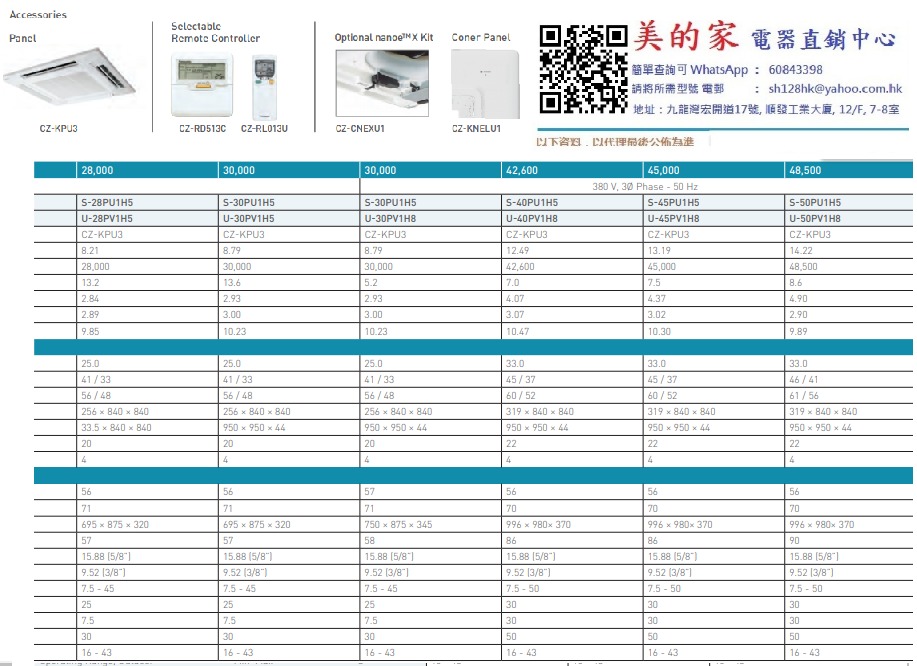Click the CZ-KNELU1 corner panel image
Screen dimensions: 917x666
(485, 84)
